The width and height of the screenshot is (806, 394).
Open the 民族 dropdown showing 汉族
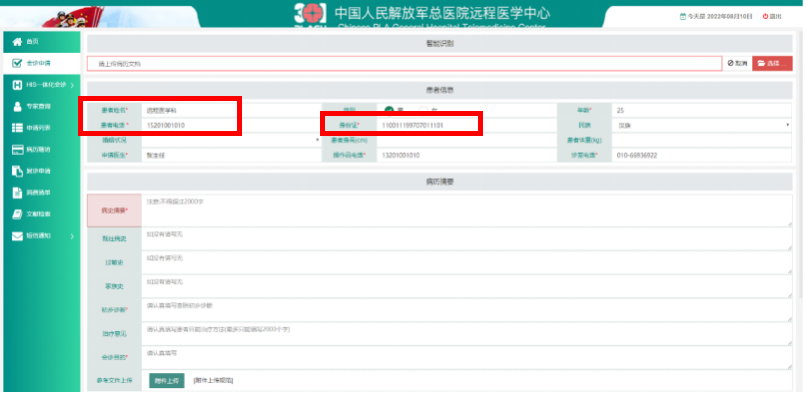[702, 125]
